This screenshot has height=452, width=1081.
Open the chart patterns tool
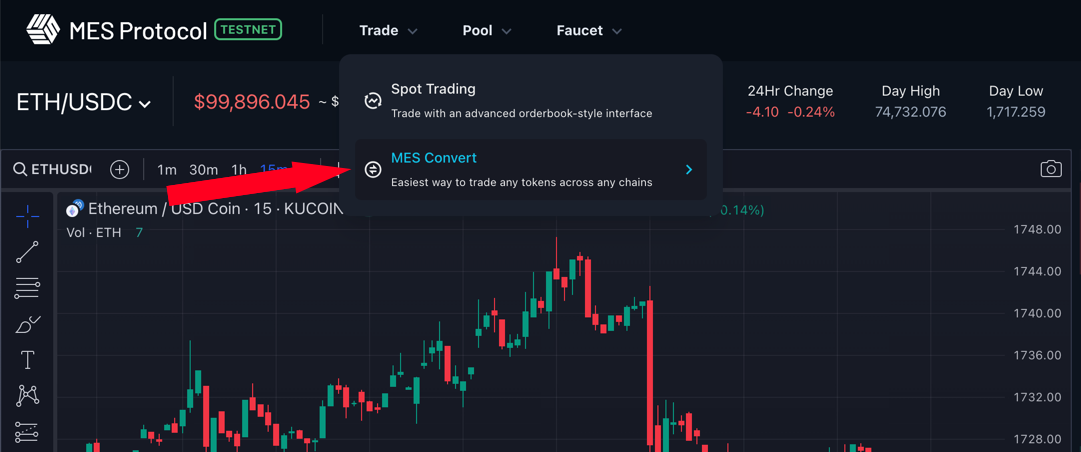[28, 396]
